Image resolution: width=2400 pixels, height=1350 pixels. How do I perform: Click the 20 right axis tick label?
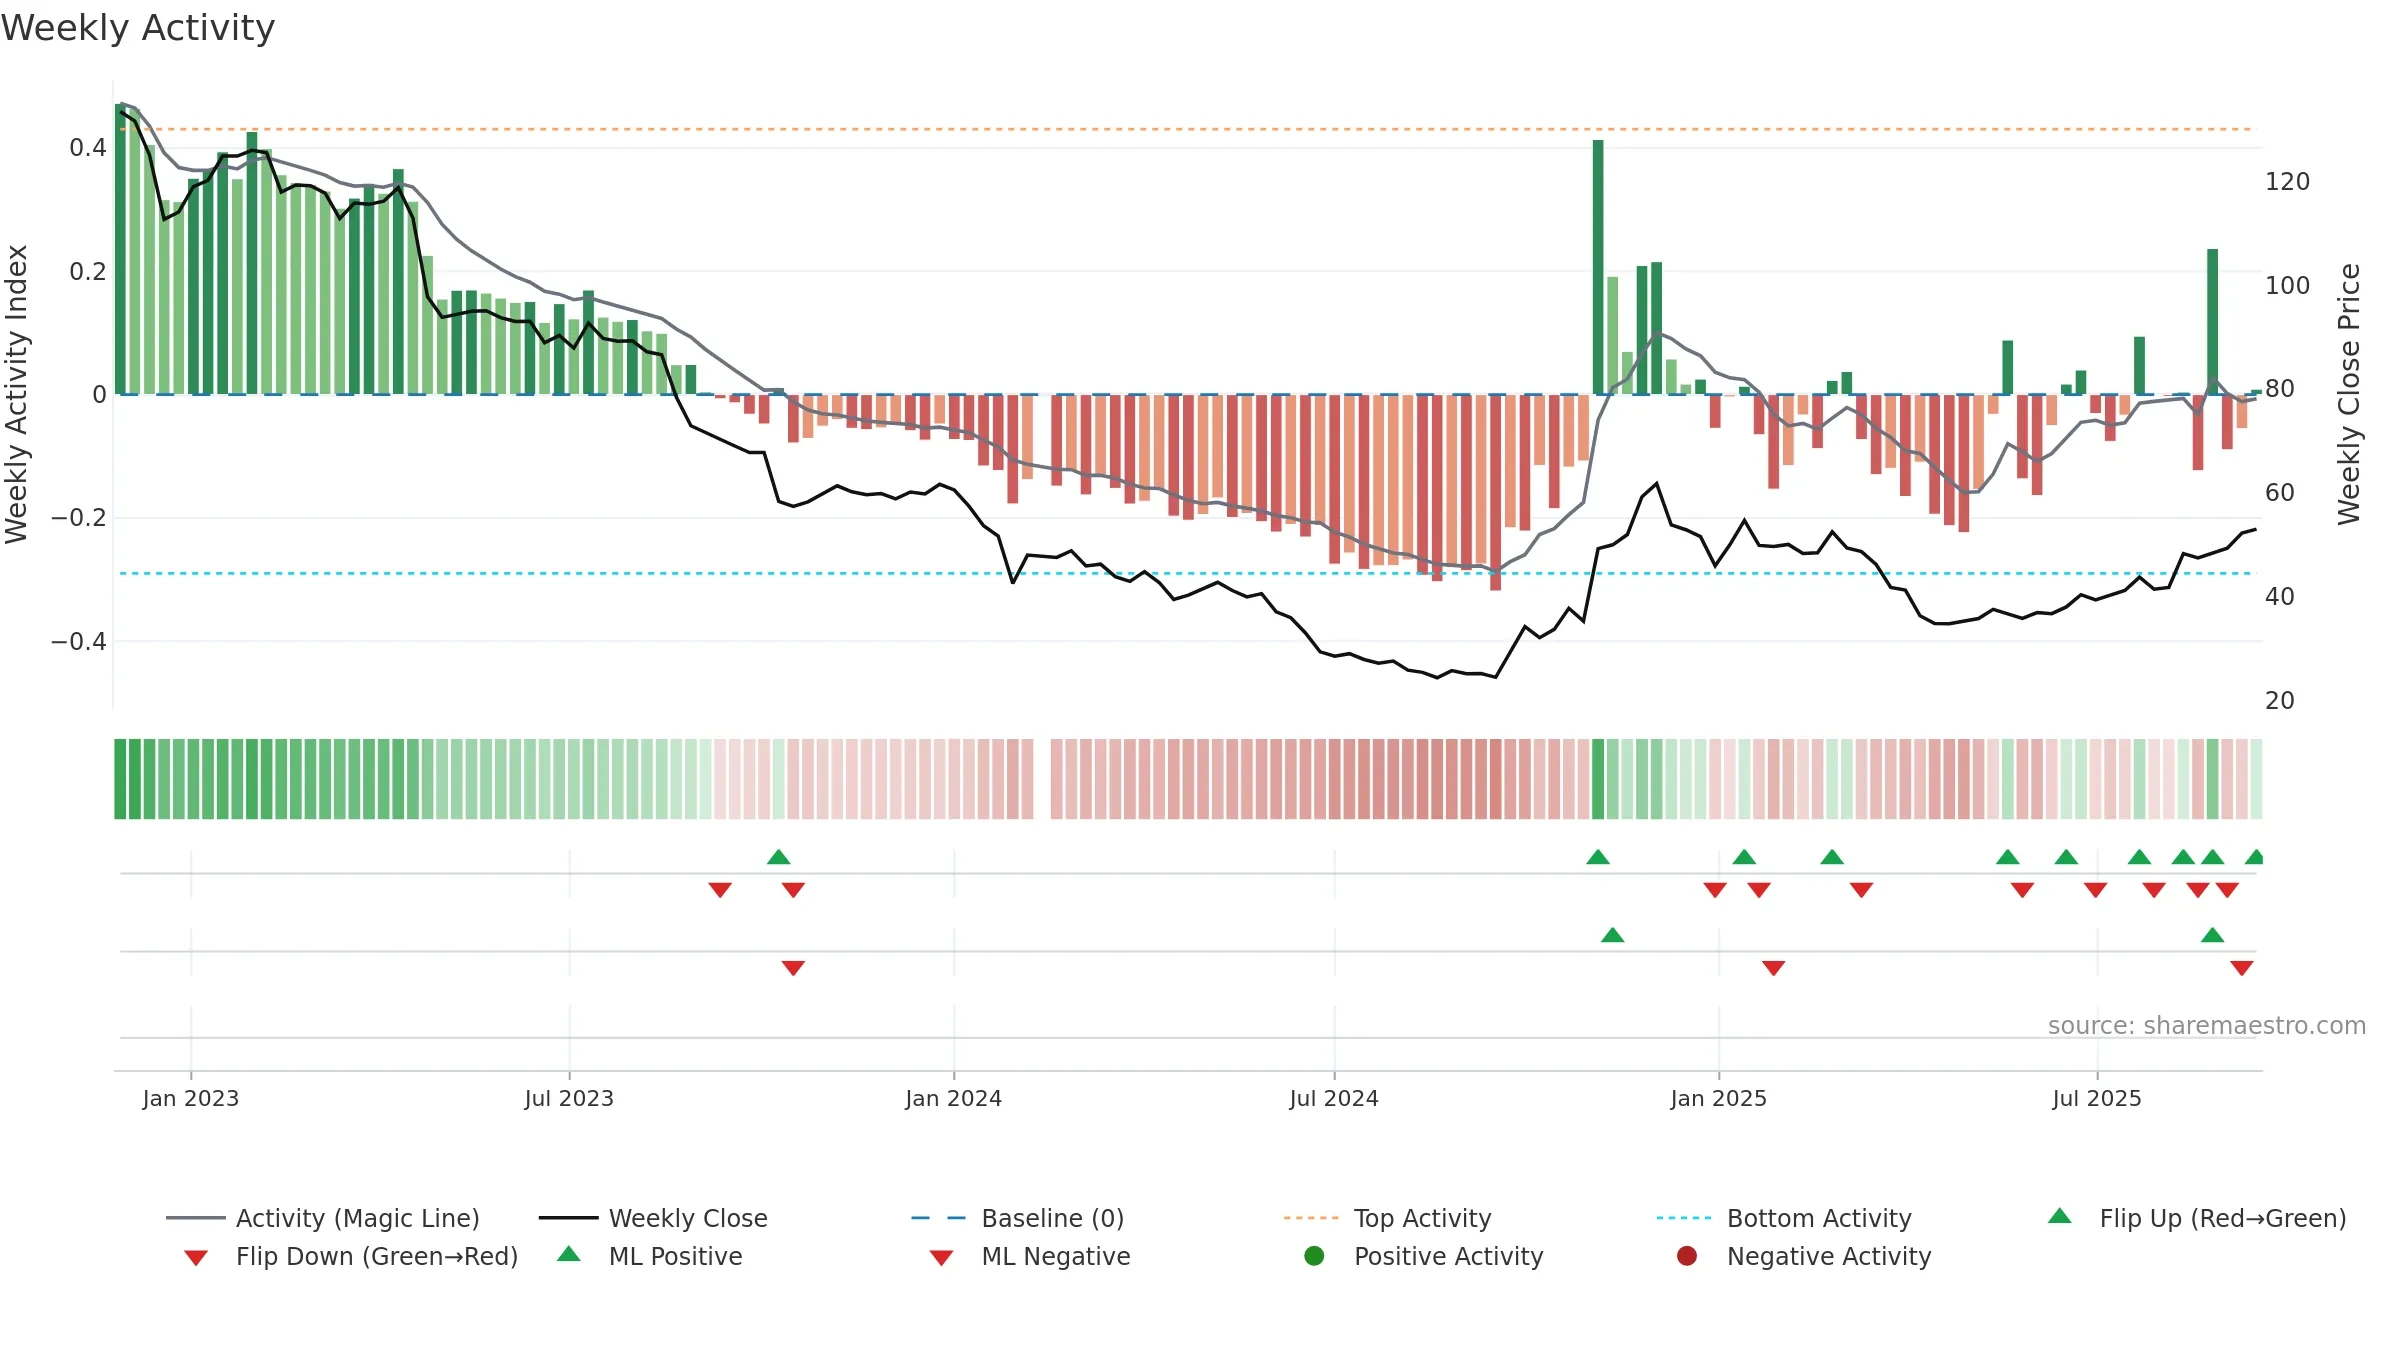[2280, 701]
